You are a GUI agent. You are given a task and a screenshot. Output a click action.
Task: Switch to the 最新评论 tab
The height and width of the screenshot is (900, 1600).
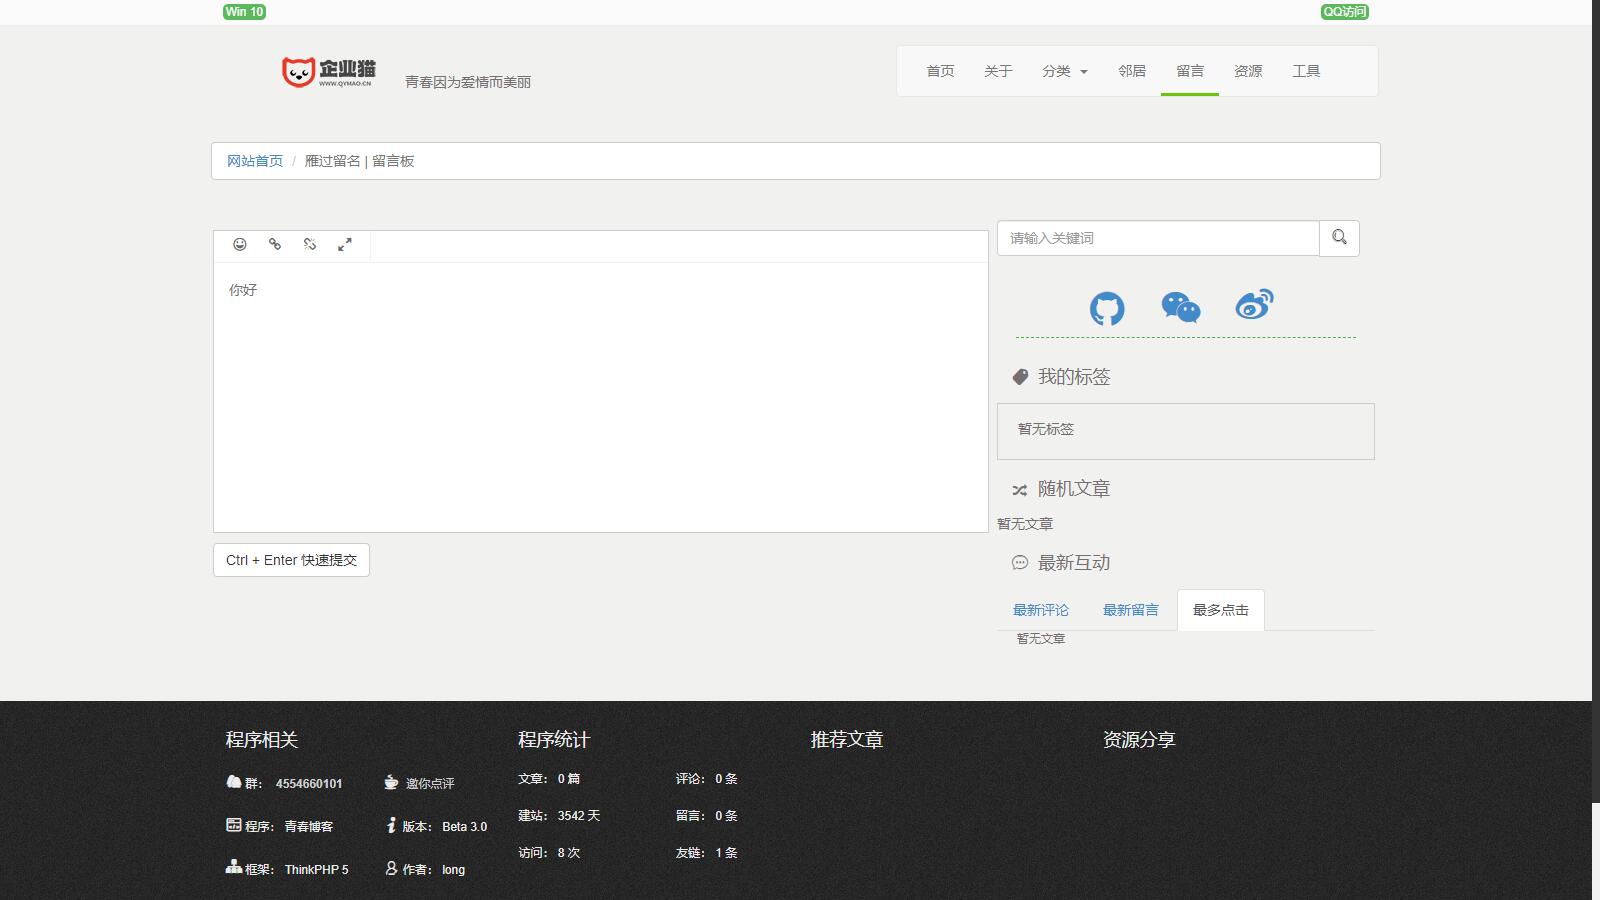click(1040, 610)
